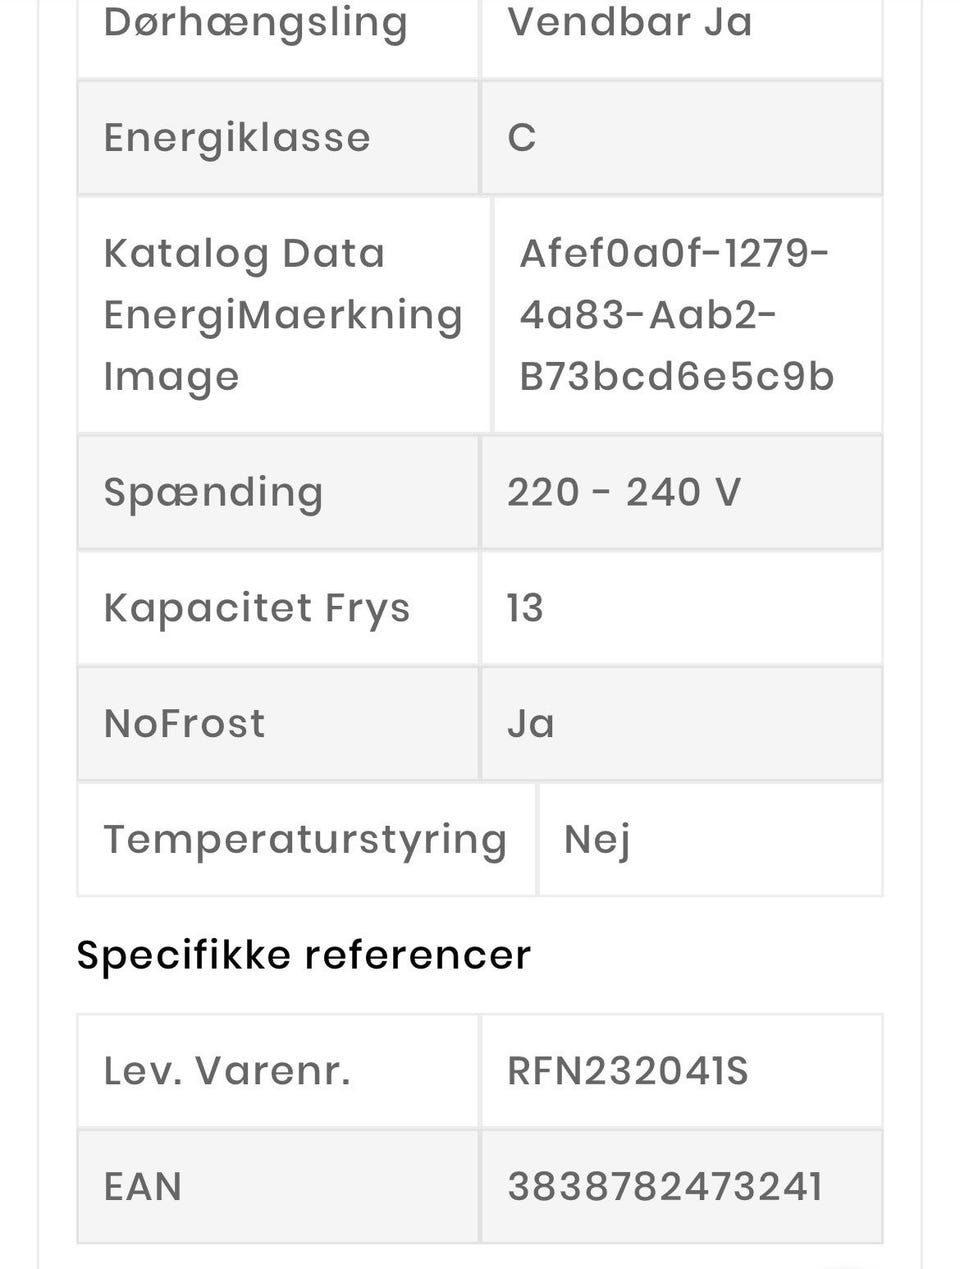This screenshot has height=1269, width=960.
Task: Click the EAN label cell
Action: point(143,1187)
